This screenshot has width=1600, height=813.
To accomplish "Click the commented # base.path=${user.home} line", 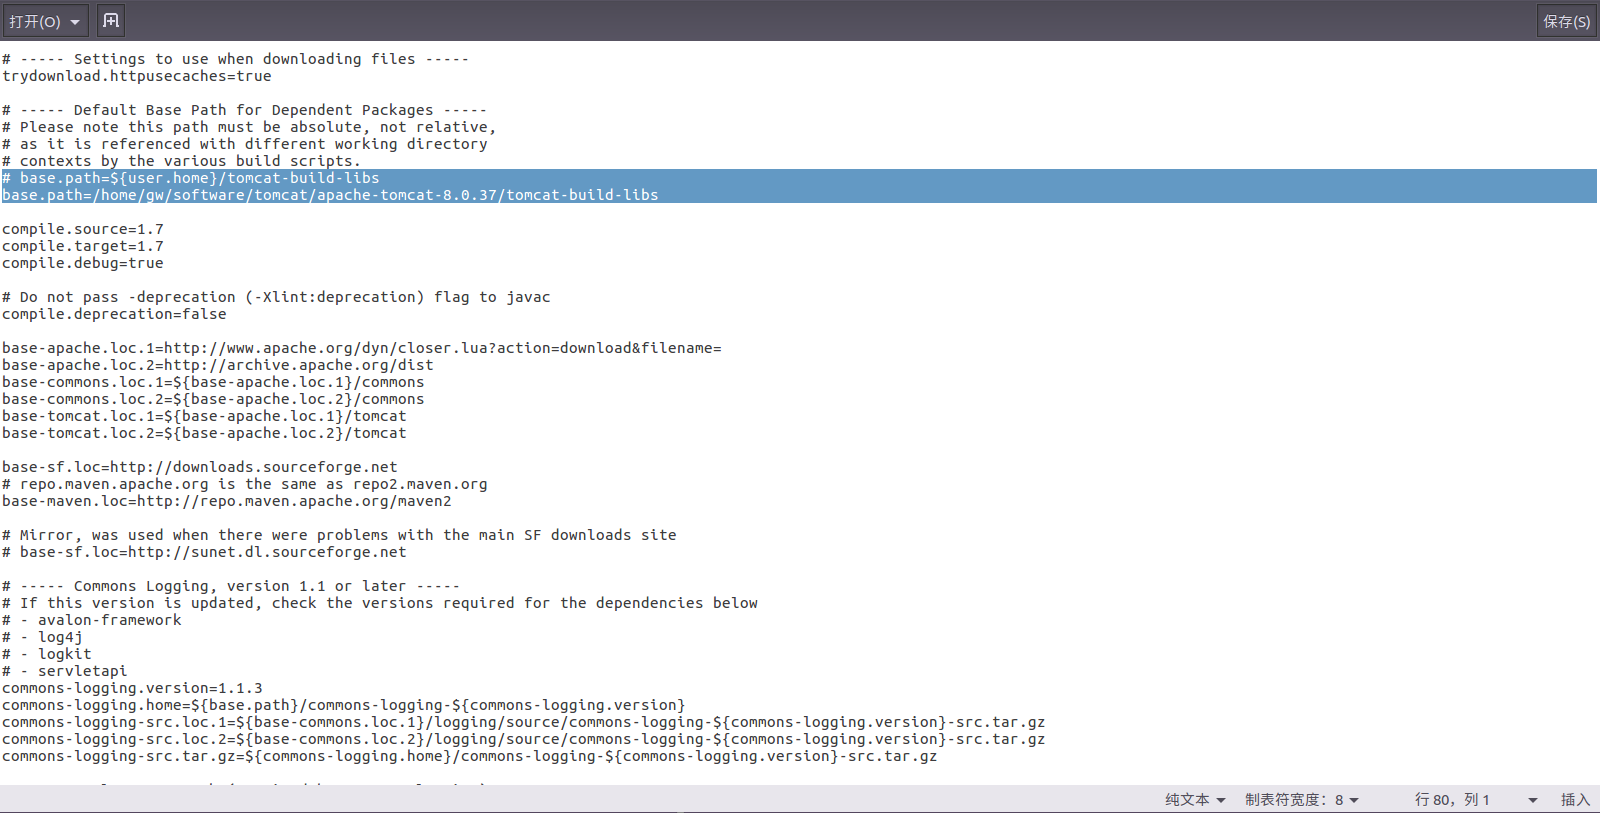I will (191, 178).
